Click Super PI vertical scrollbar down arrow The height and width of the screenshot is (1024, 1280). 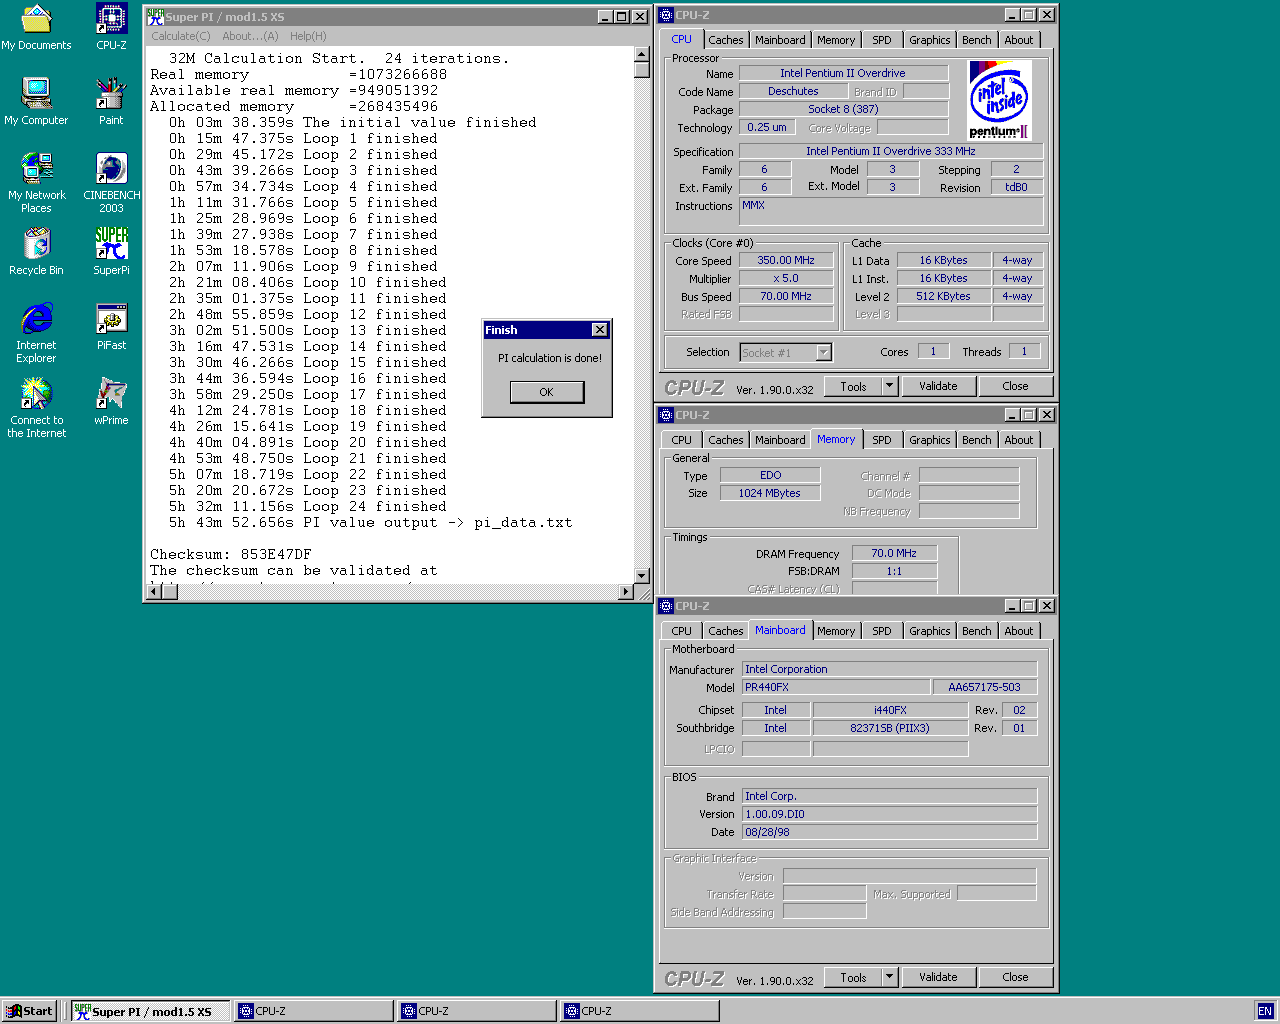point(642,576)
